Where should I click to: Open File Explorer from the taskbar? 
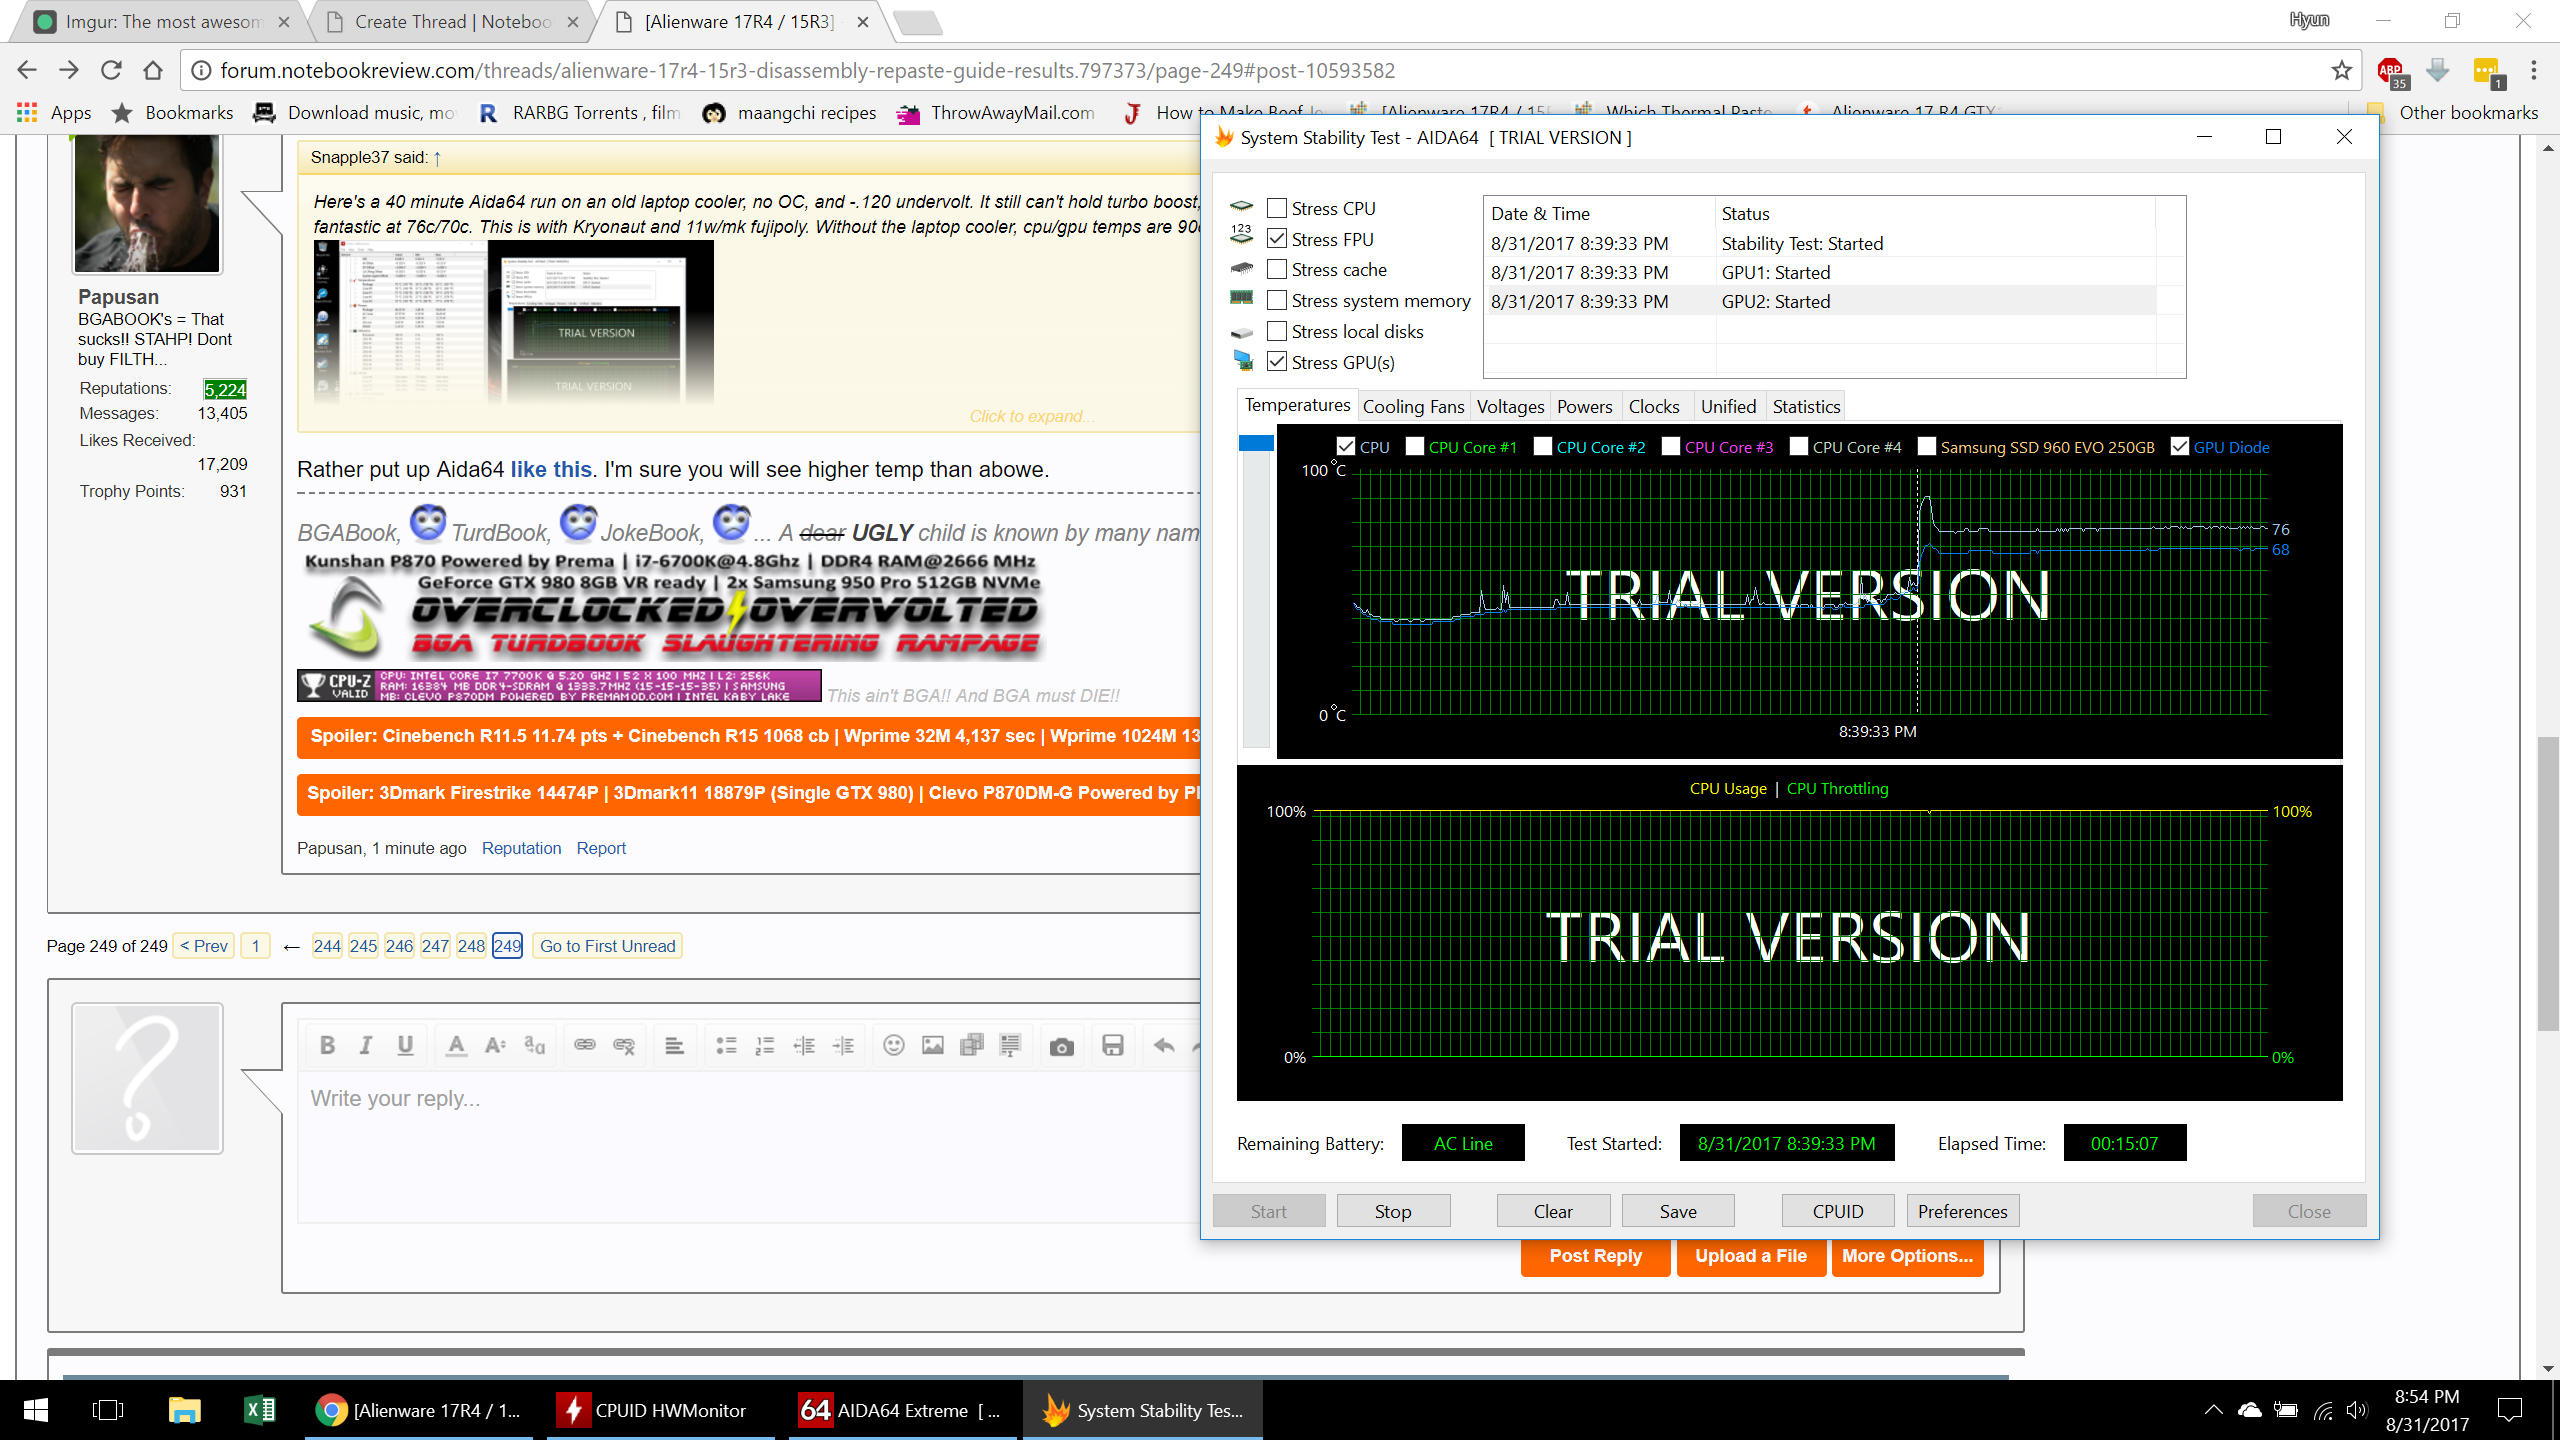click(184, 1410)
